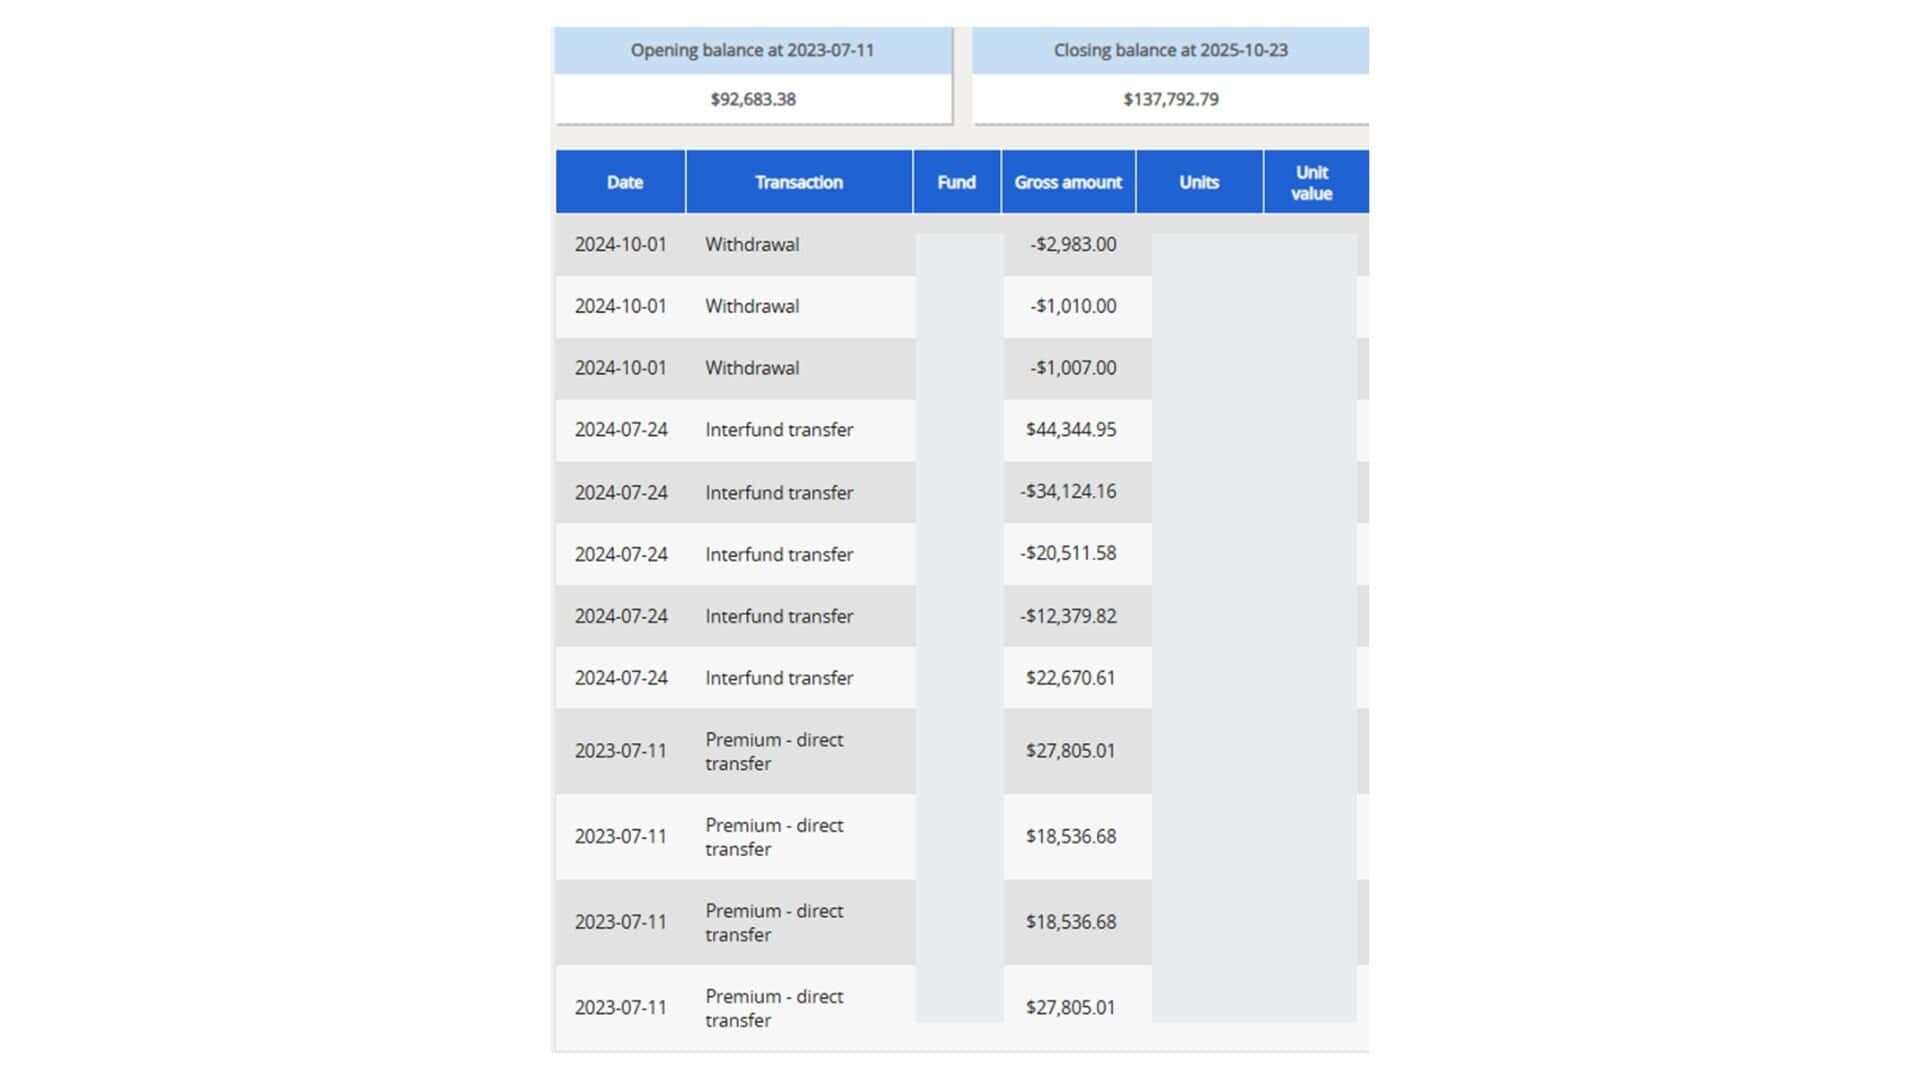Click the Opening balance at 2023-07-11 heading

pos(752,50)
